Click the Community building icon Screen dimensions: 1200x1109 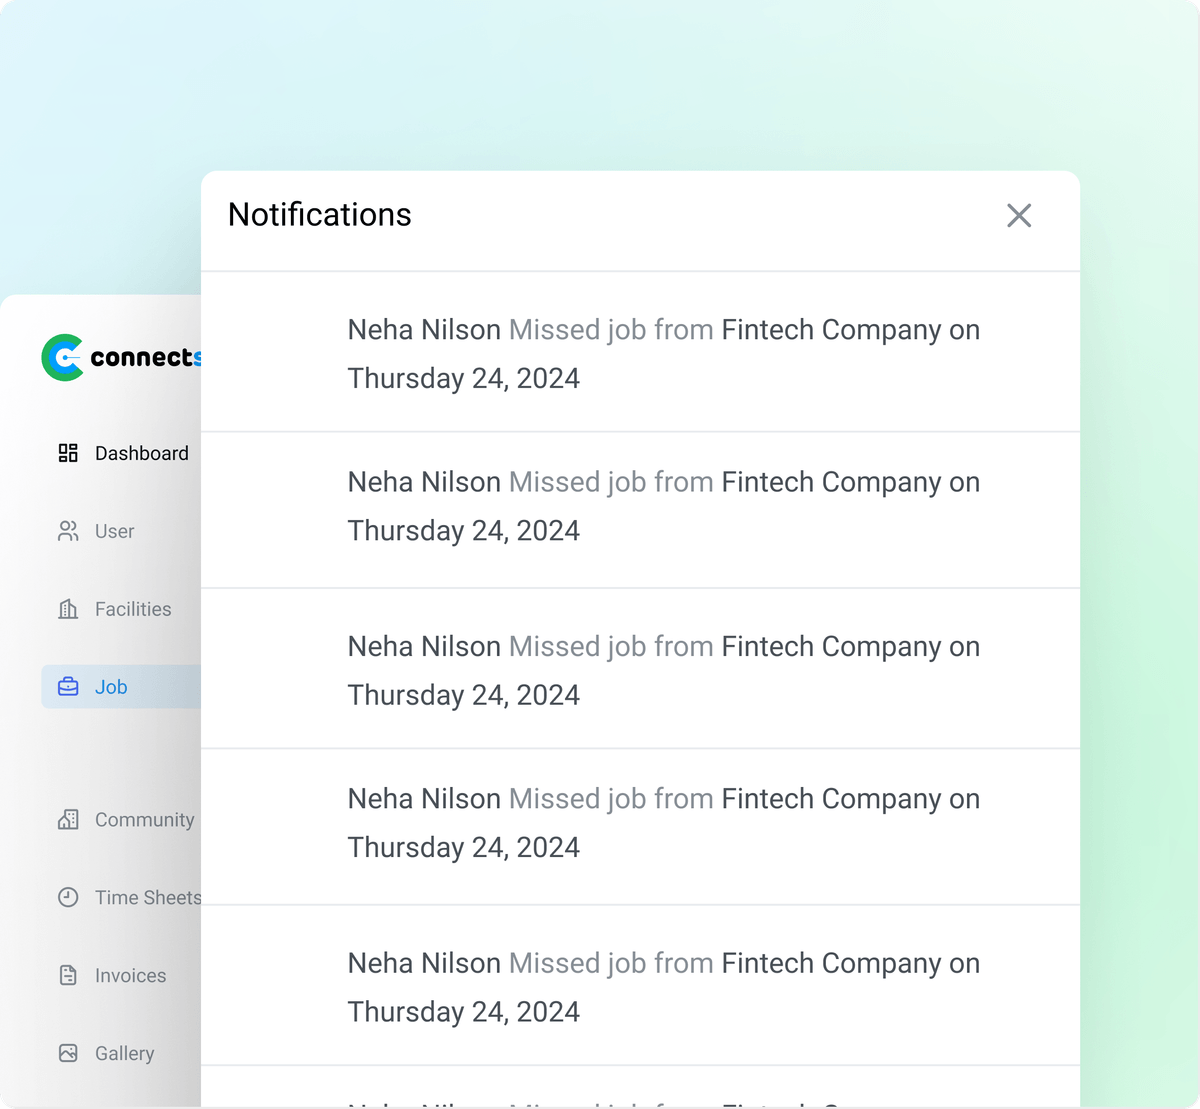click(68, 819)
